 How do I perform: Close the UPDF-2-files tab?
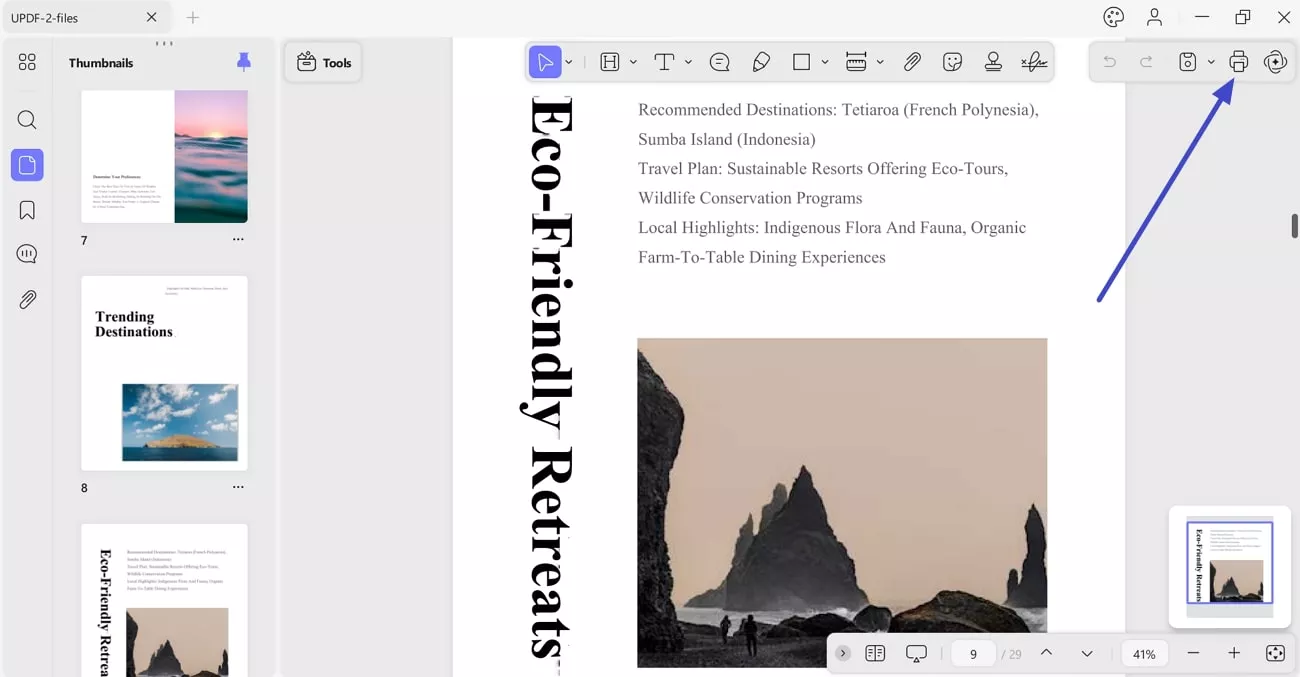point(152,17)
